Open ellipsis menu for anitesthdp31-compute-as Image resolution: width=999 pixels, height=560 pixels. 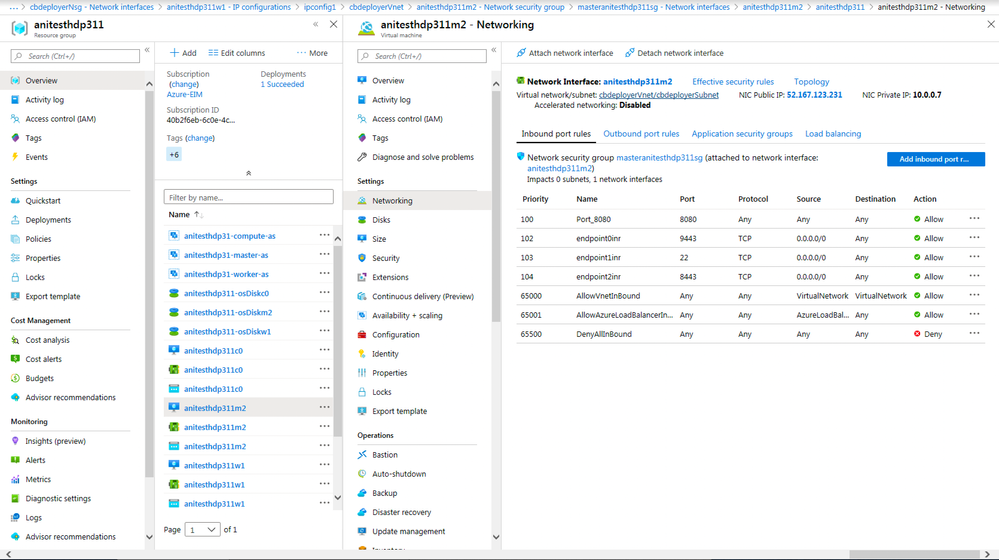[324, 235]
